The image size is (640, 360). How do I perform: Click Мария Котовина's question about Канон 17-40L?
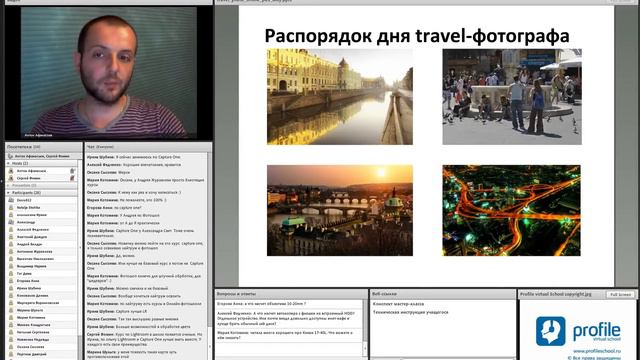285,336
